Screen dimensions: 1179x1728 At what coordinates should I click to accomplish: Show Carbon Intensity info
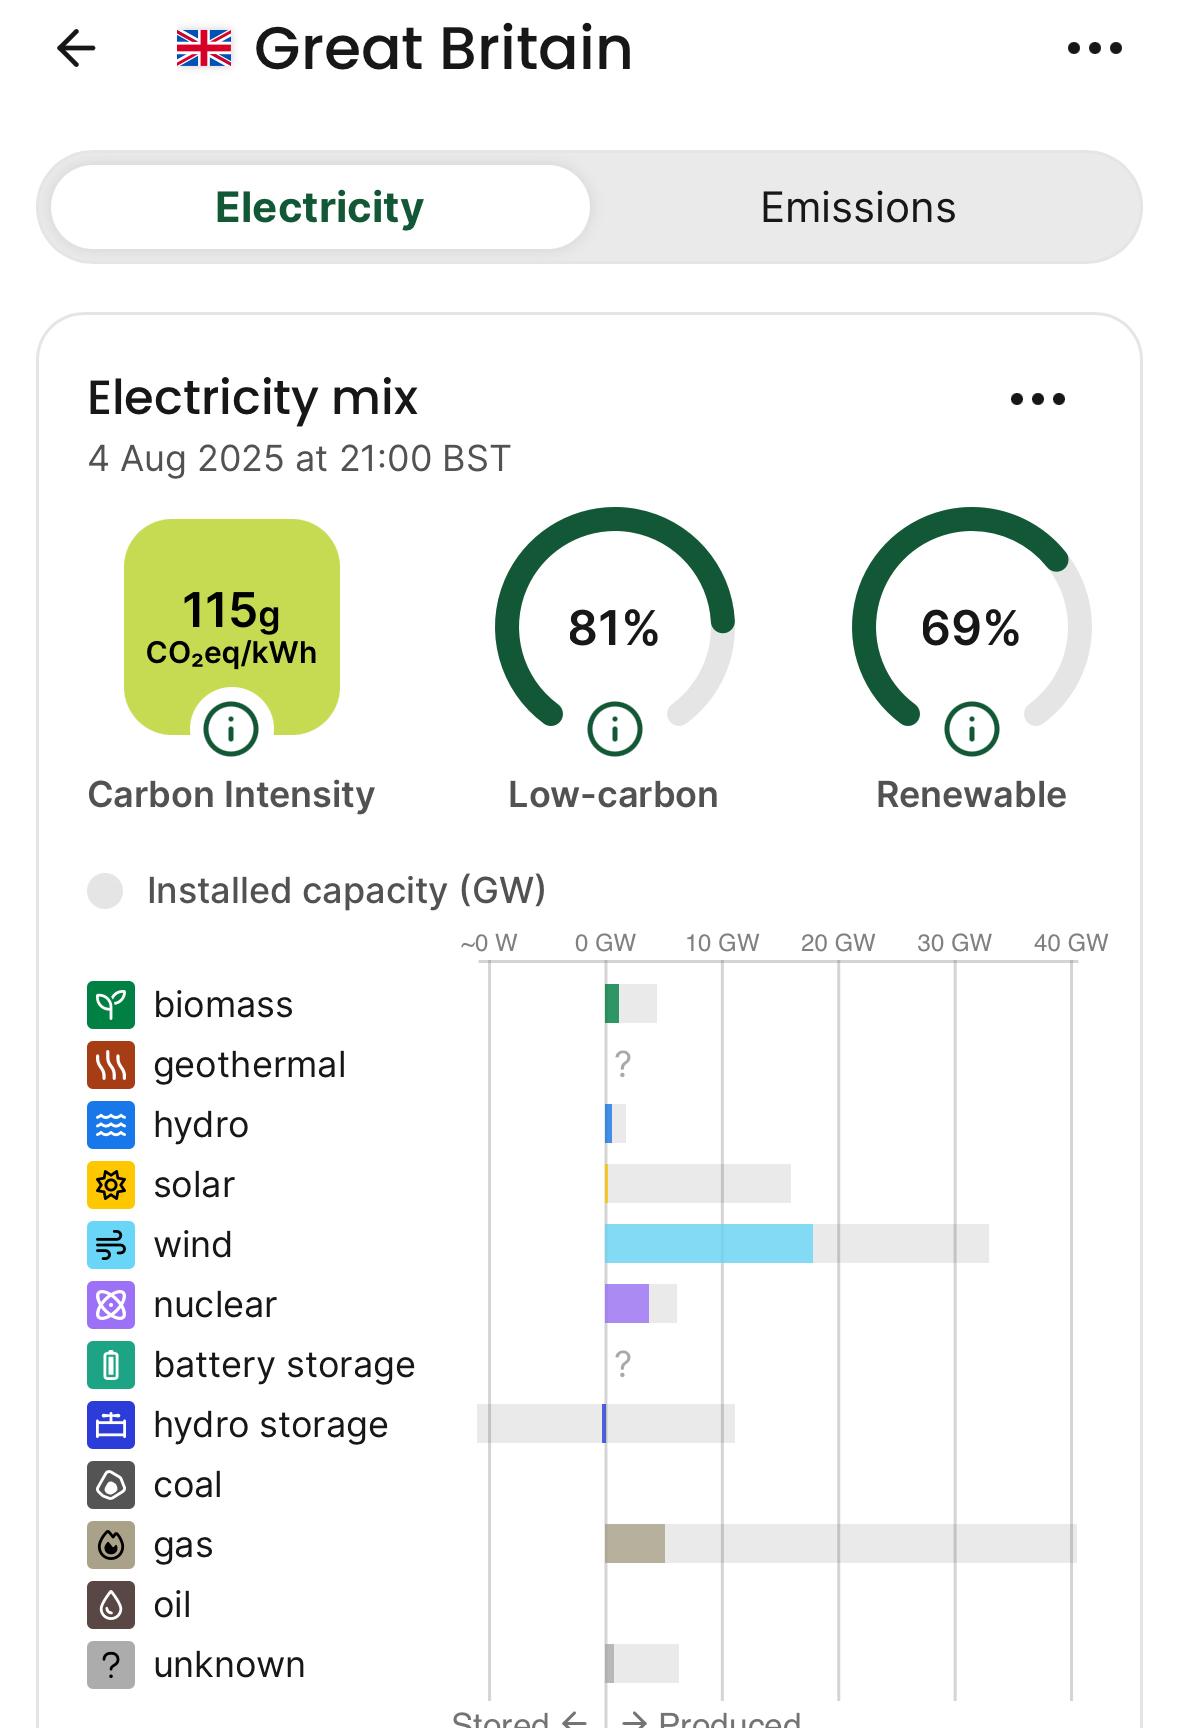point(231,729)
